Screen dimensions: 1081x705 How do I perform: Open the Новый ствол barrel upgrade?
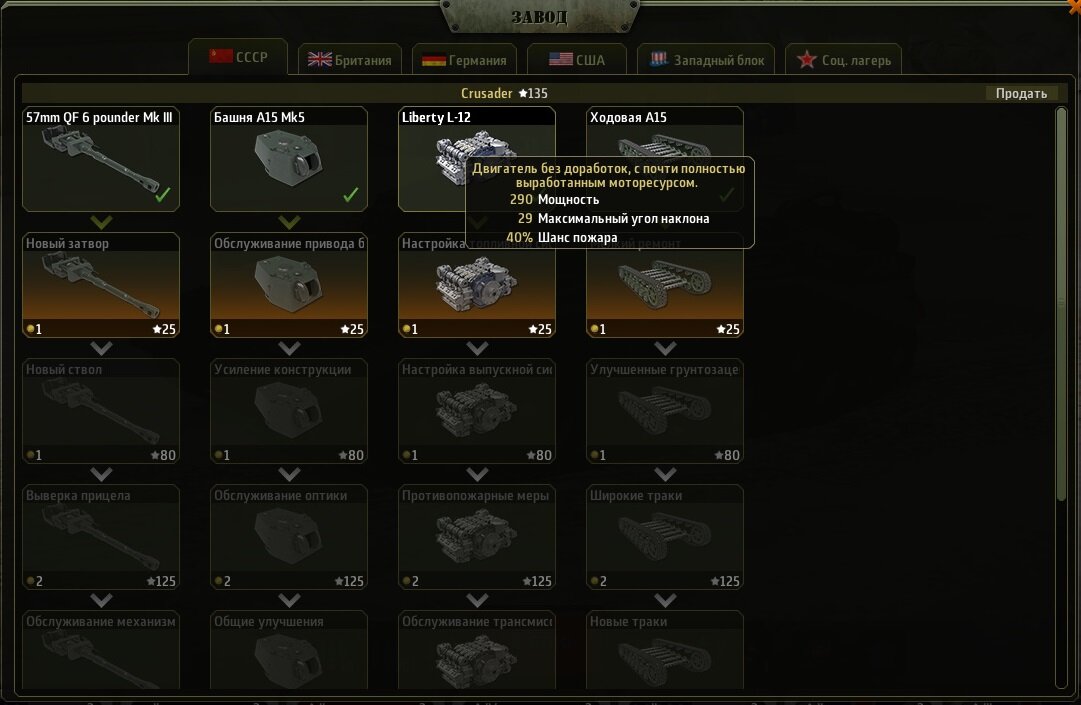pos(101,411)
